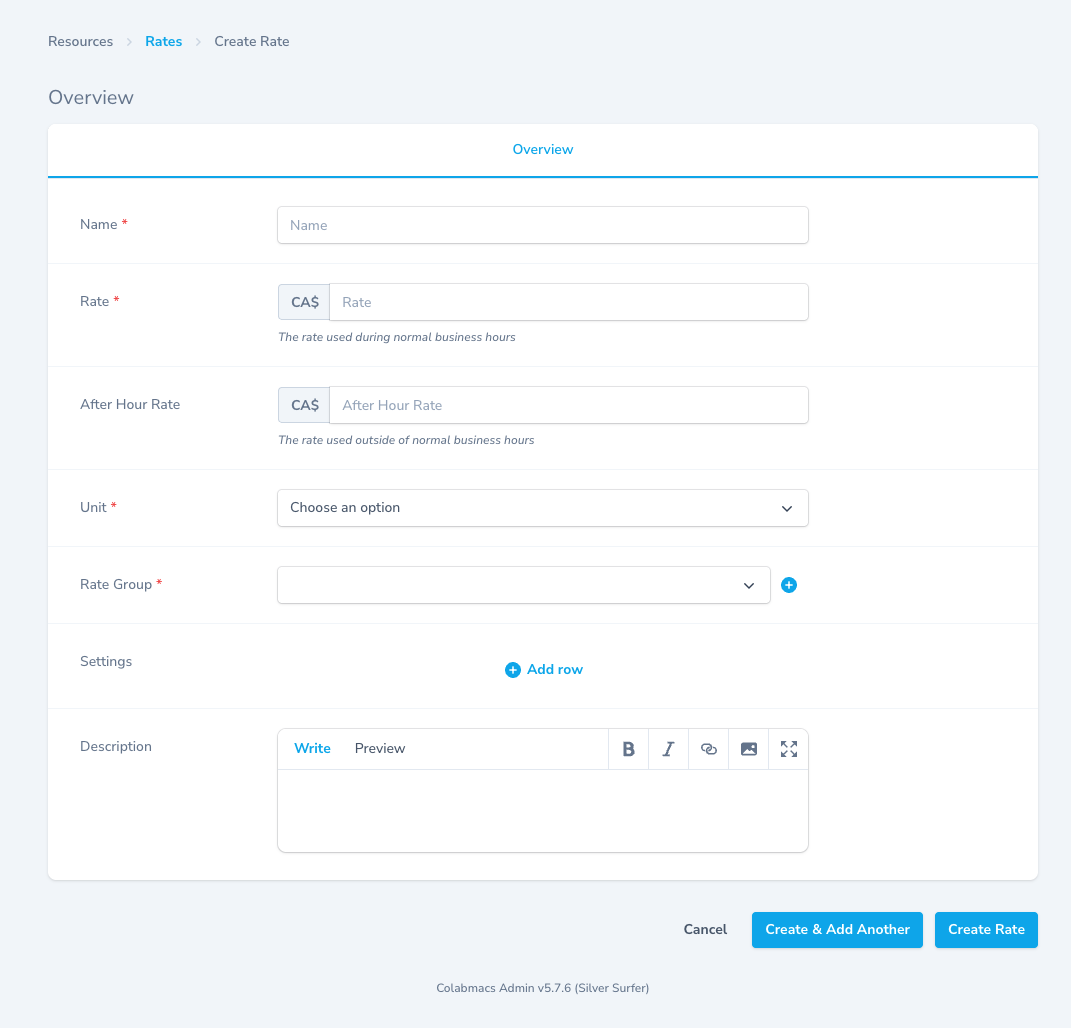Switch to the Preview tab of Description
1071x1028 pixels.
coord(380,748)
